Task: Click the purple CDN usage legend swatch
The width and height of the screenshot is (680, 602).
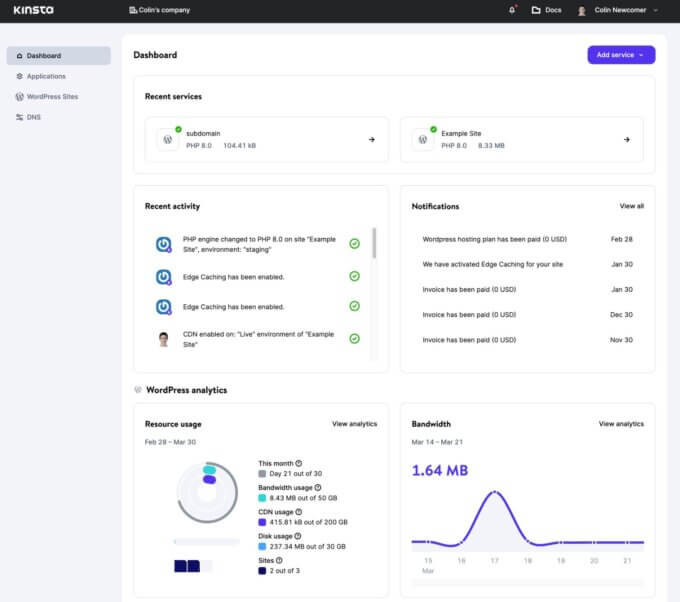Action: 262,522
